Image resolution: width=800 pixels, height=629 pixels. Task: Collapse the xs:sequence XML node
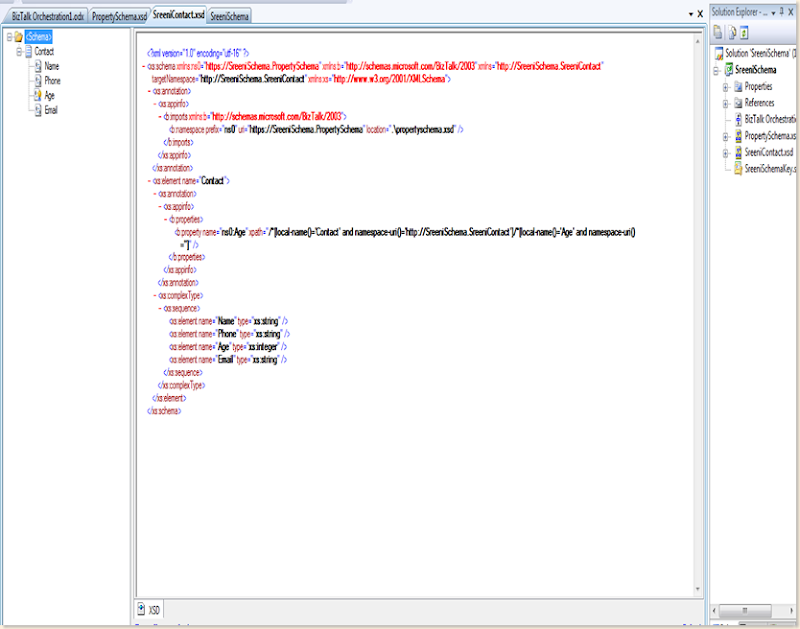160,309
